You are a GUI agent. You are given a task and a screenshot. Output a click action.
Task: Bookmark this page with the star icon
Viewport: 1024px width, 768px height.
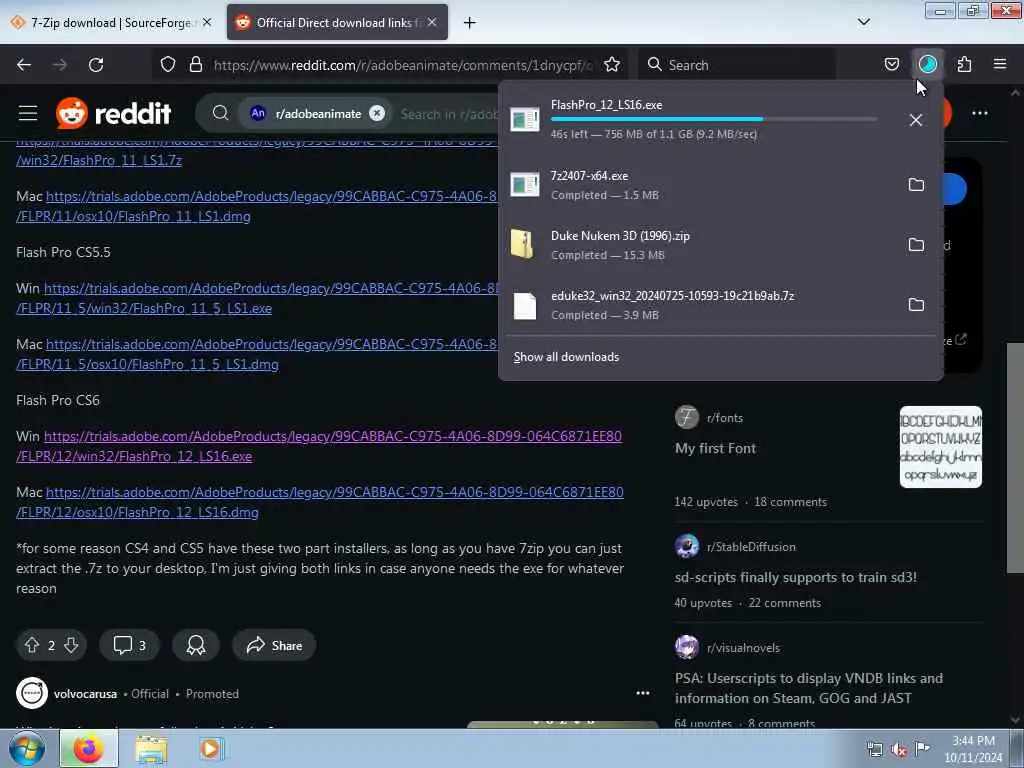(x=612, y=65)
